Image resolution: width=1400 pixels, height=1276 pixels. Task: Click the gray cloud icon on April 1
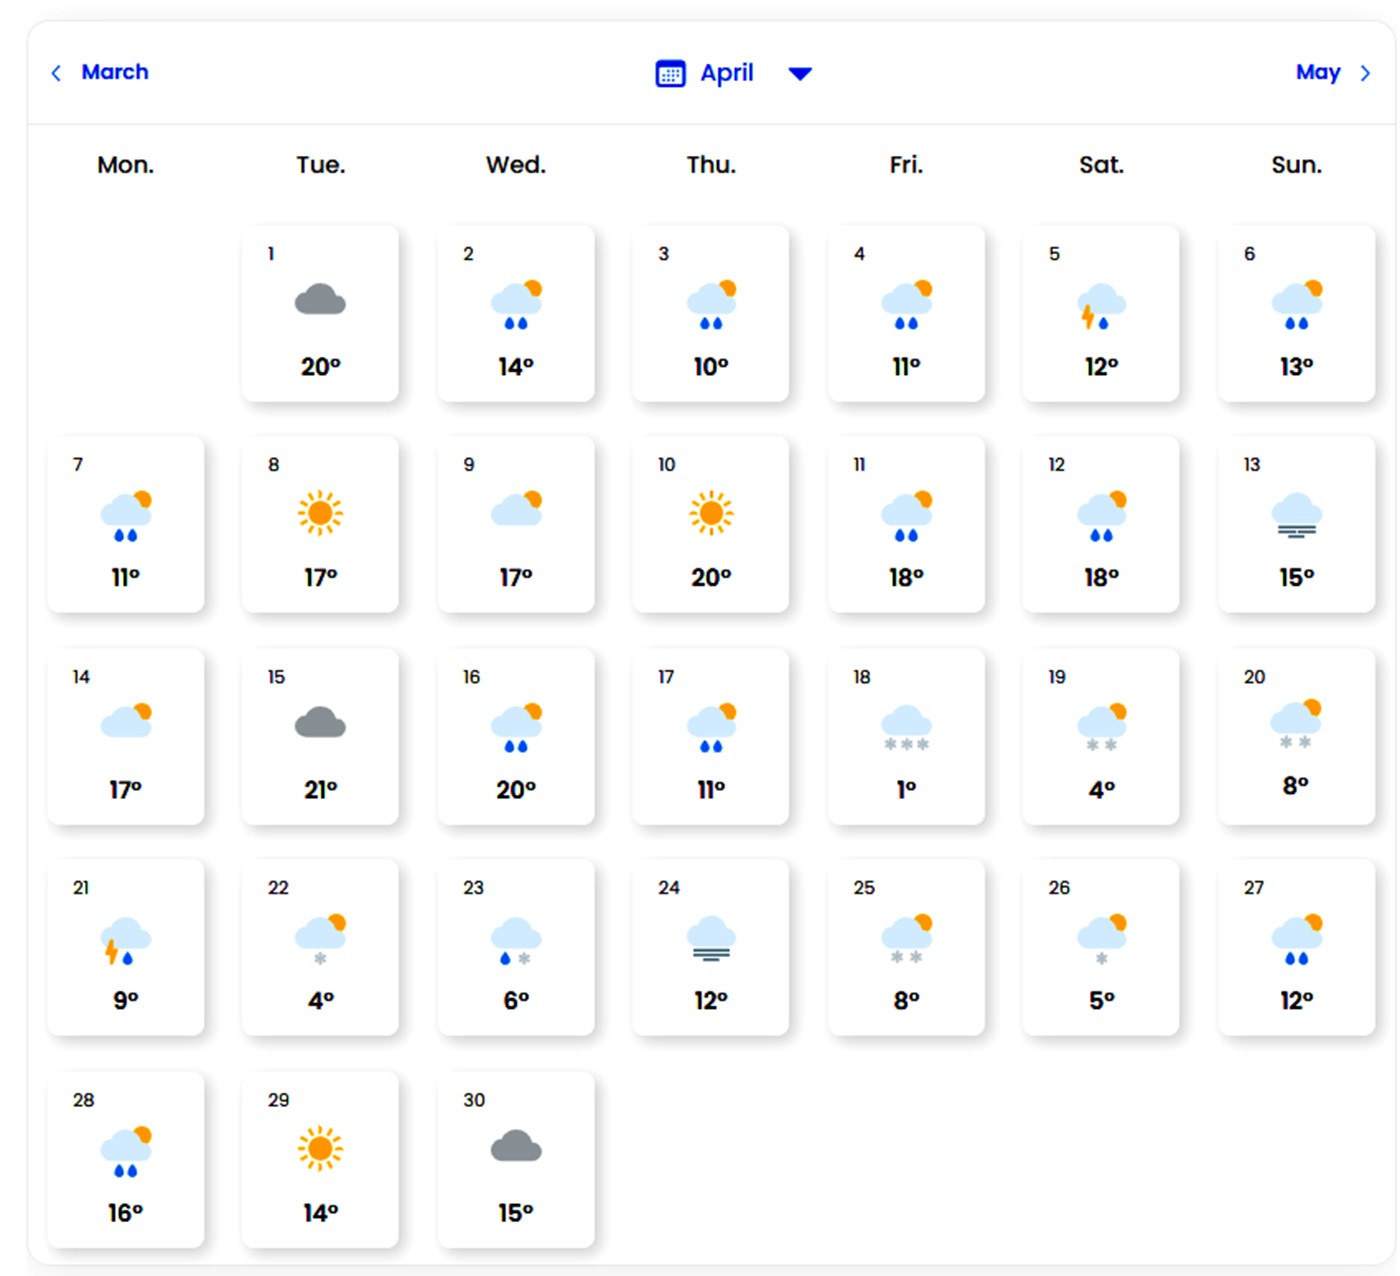tap(320, 300)
